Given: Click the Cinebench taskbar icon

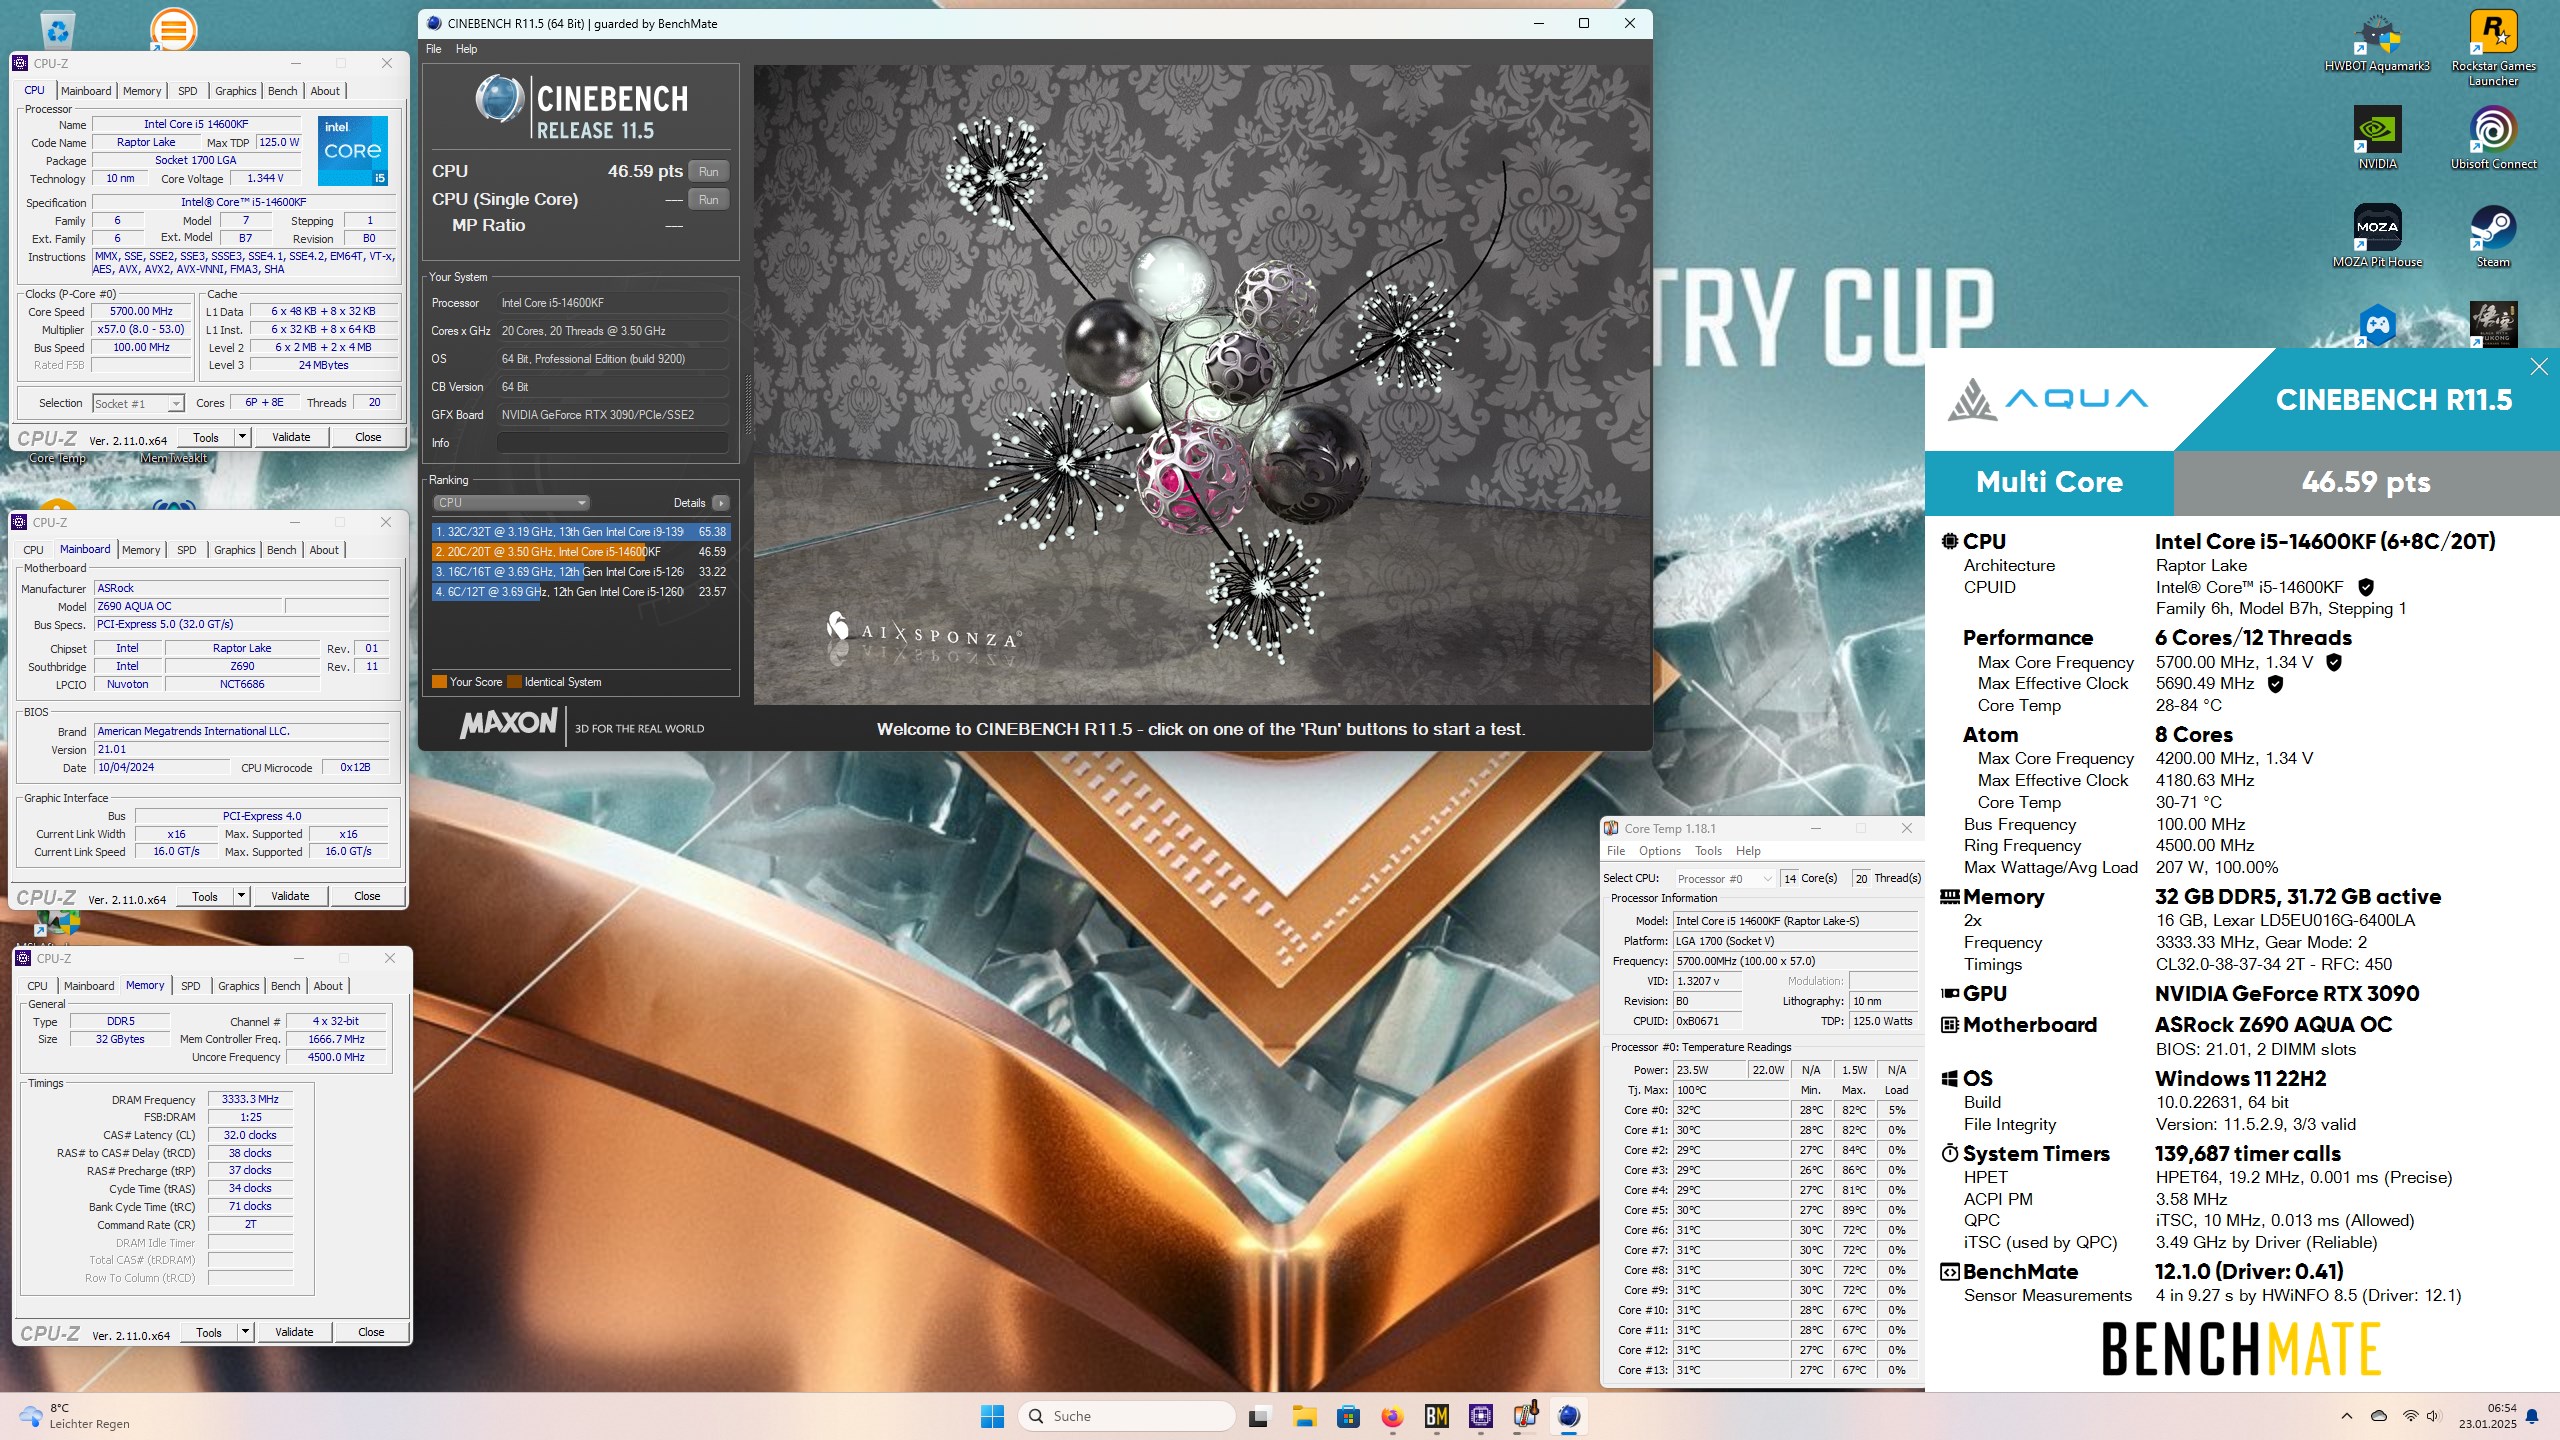Looking at the screenshot, I should click(1569, 1416).
